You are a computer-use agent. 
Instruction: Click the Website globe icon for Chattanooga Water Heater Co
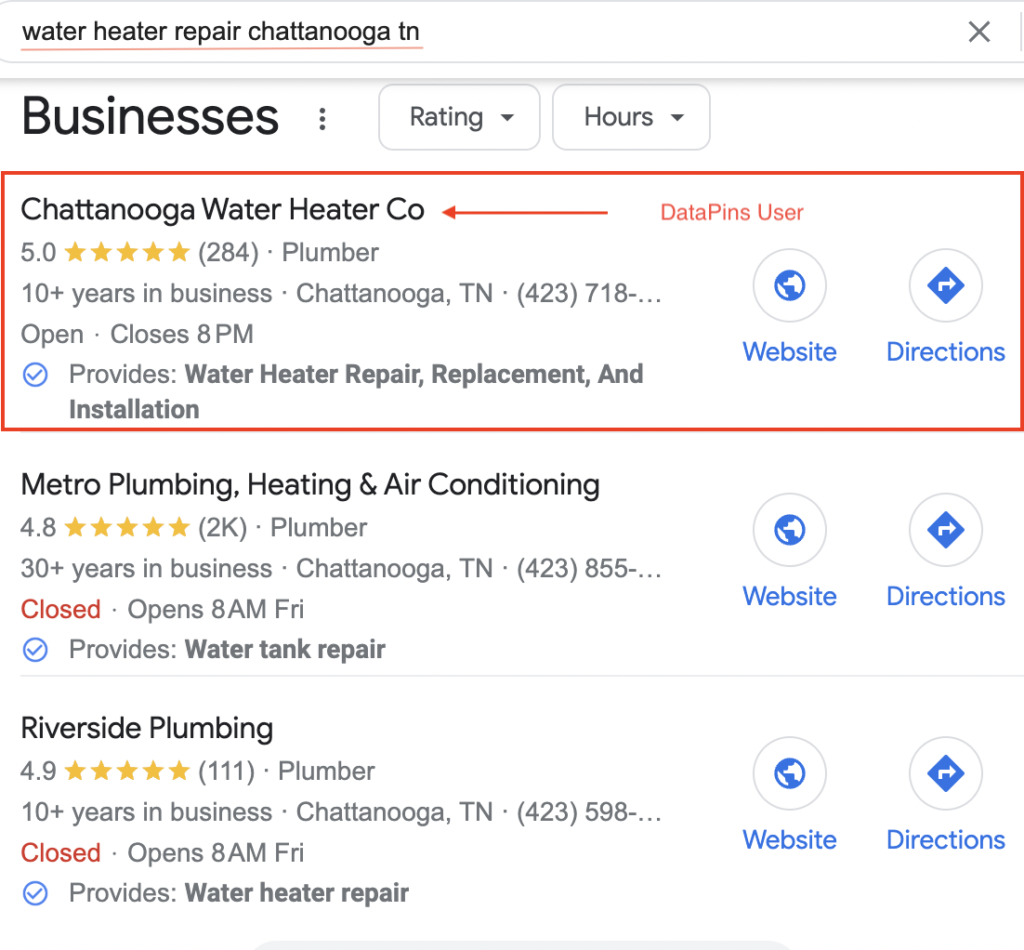tap(790, 285)
